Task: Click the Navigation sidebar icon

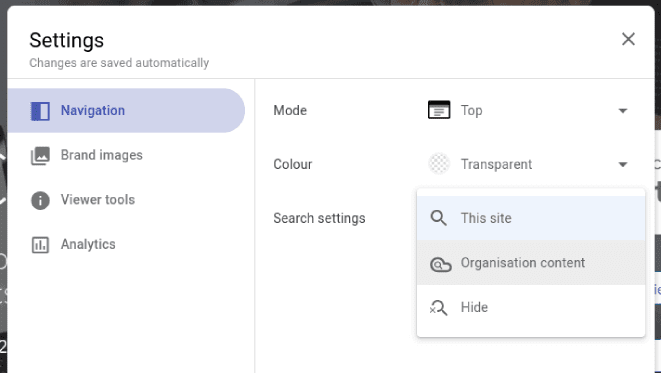Action: pos(40,111)
